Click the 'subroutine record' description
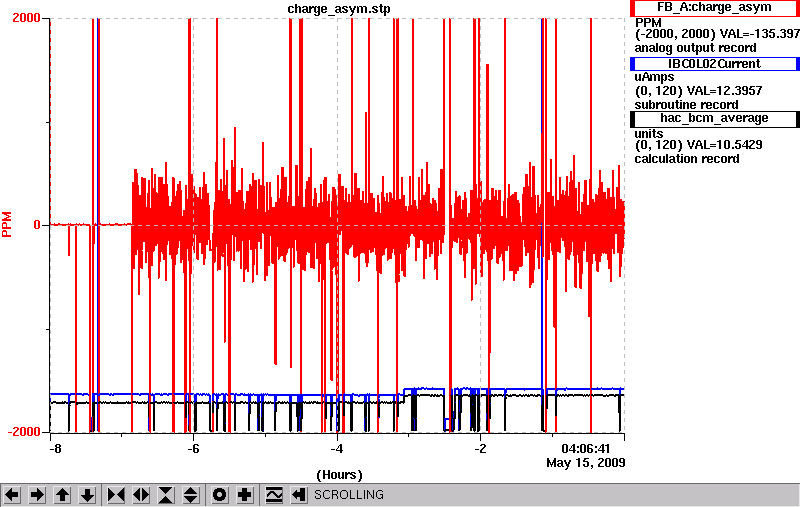 coord(686,105)
